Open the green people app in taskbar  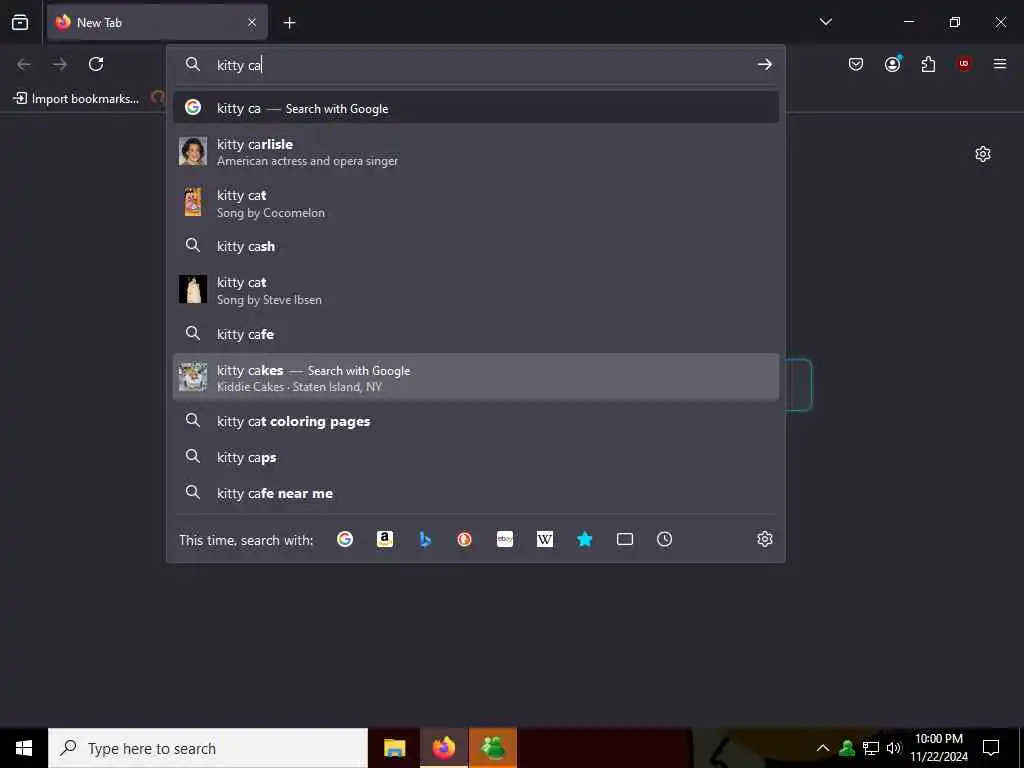[x=492, y=748]
